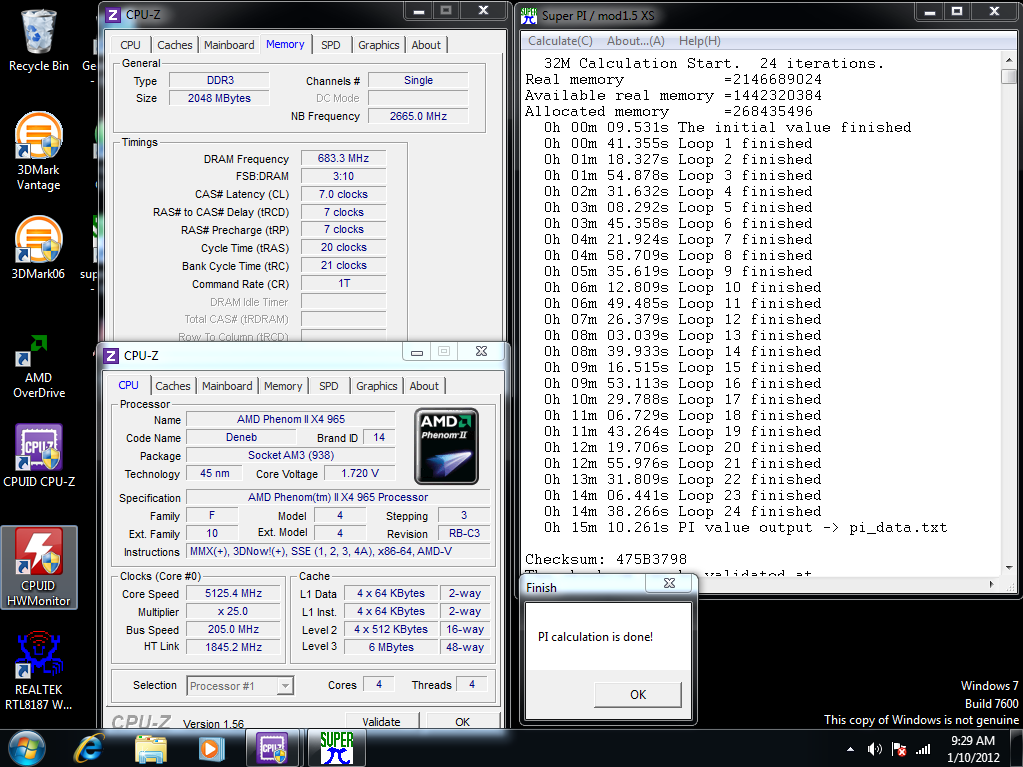This screenshot has height=767, width=1023.
Task: Click the NB Frequency value 2665.0 MHz
Action: click(x=418, y=116)
